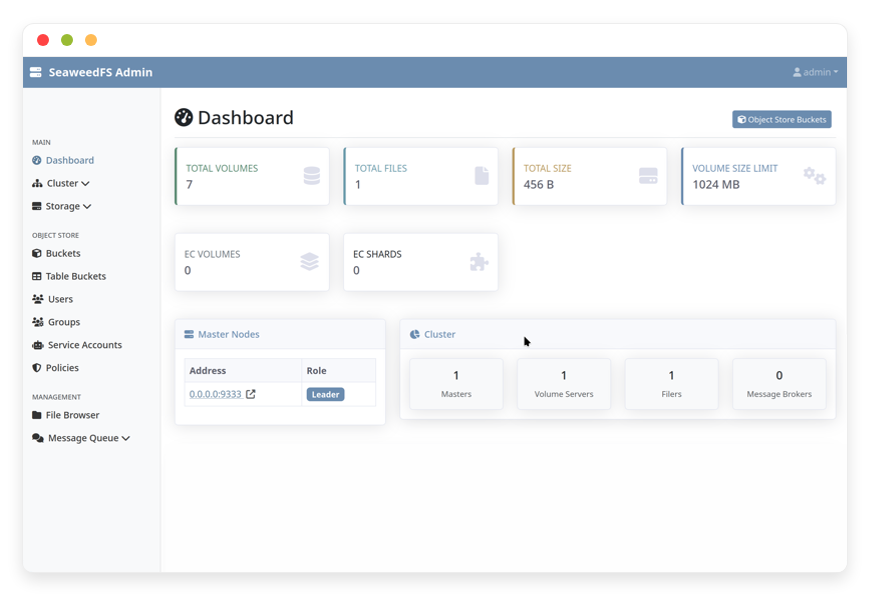The image size is (870, 595).
Task: Click the Table Buckets grid icon
Action: (x=37, y=276)
